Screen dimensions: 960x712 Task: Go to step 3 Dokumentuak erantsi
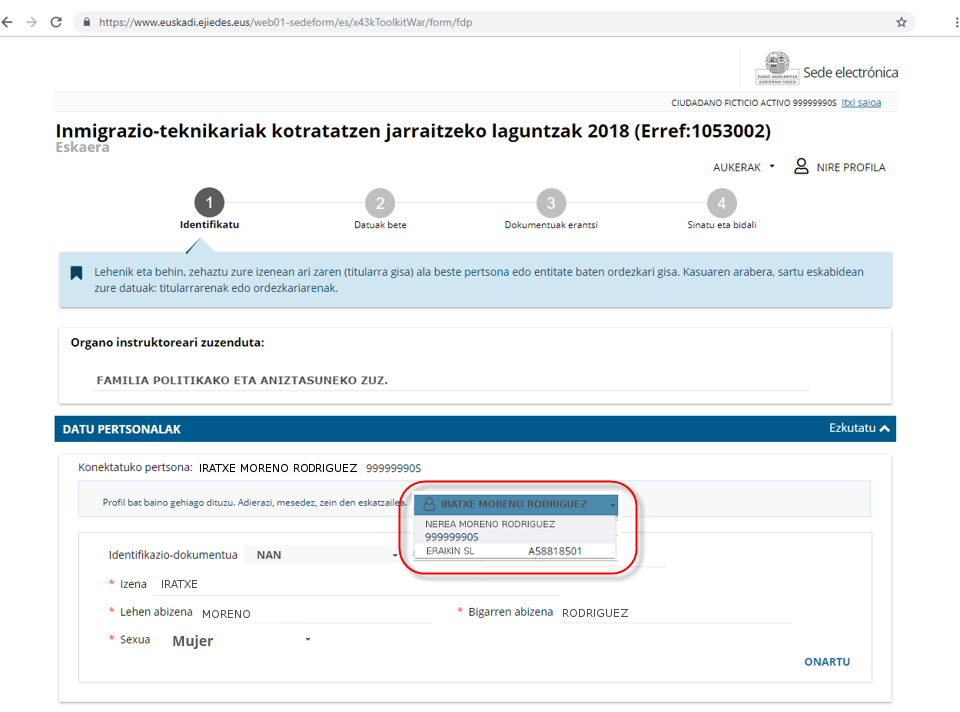pyautogui.click(x=551, y=204)
